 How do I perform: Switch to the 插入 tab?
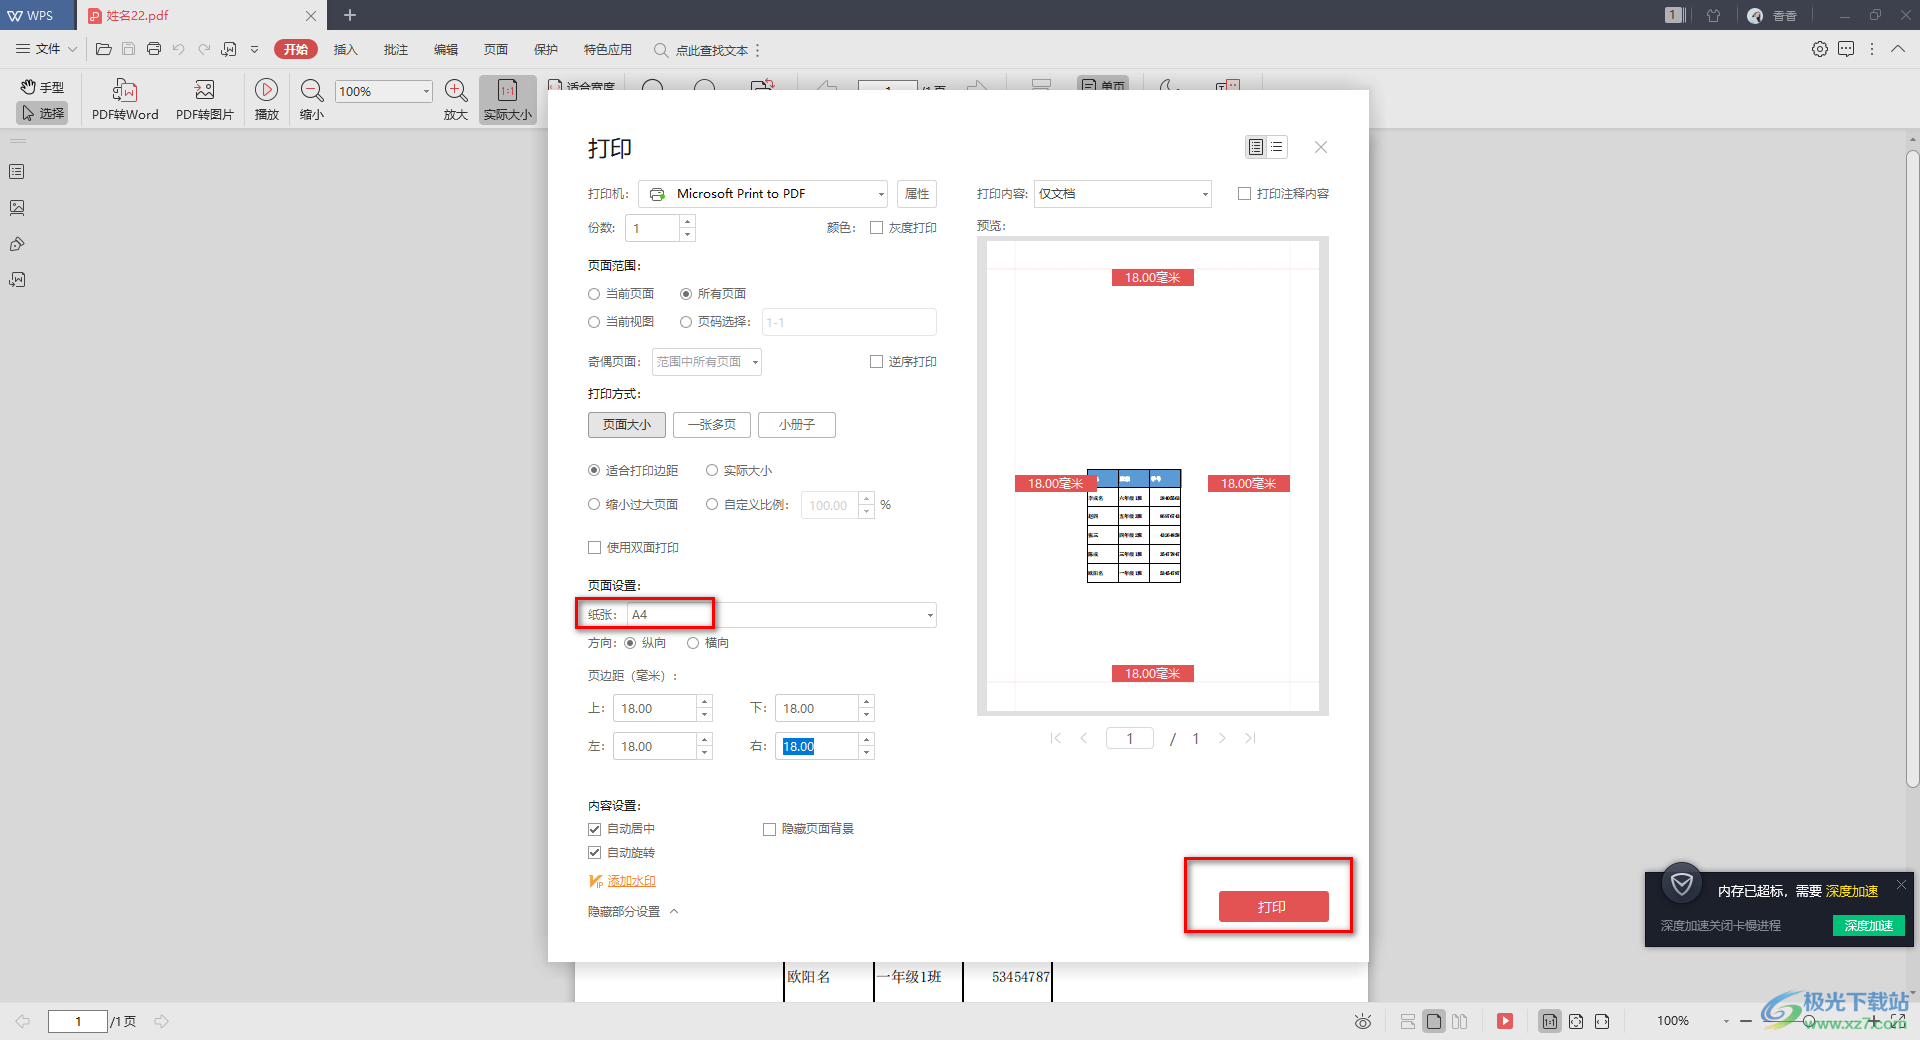point(345,49)
